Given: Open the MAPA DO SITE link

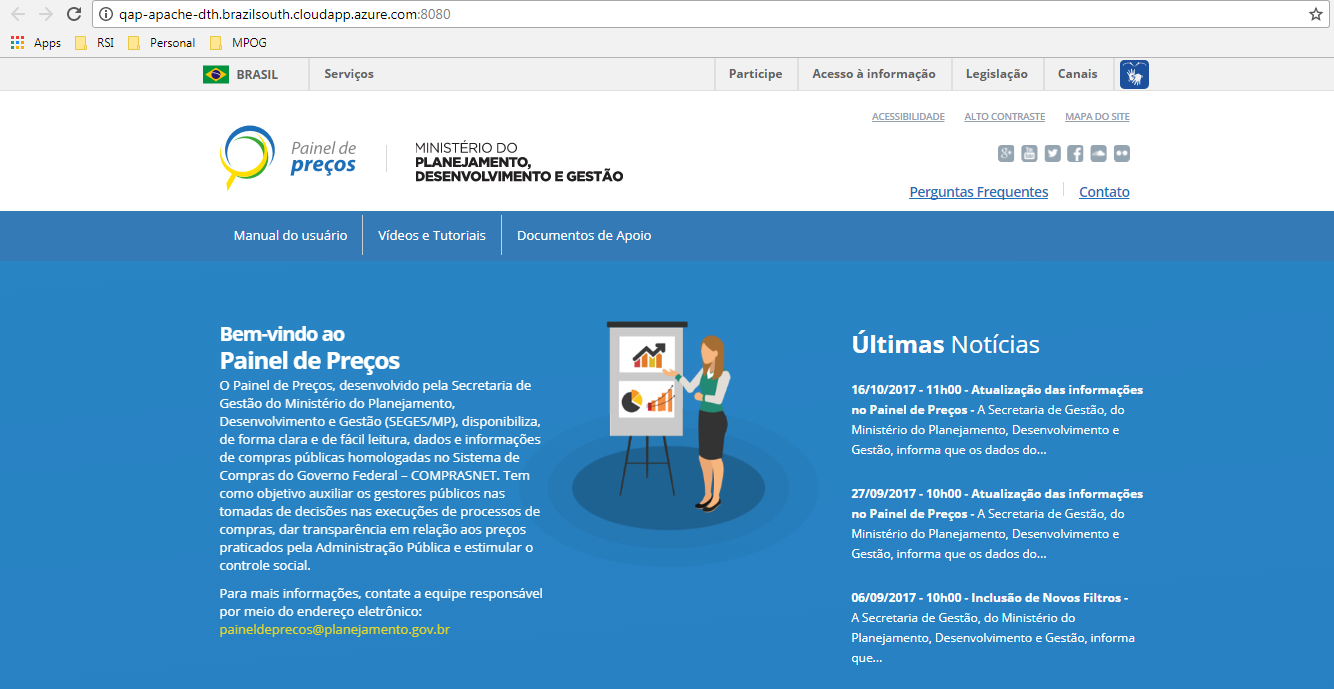Looking at the screenshot, I should click(x=1097, y=117).
